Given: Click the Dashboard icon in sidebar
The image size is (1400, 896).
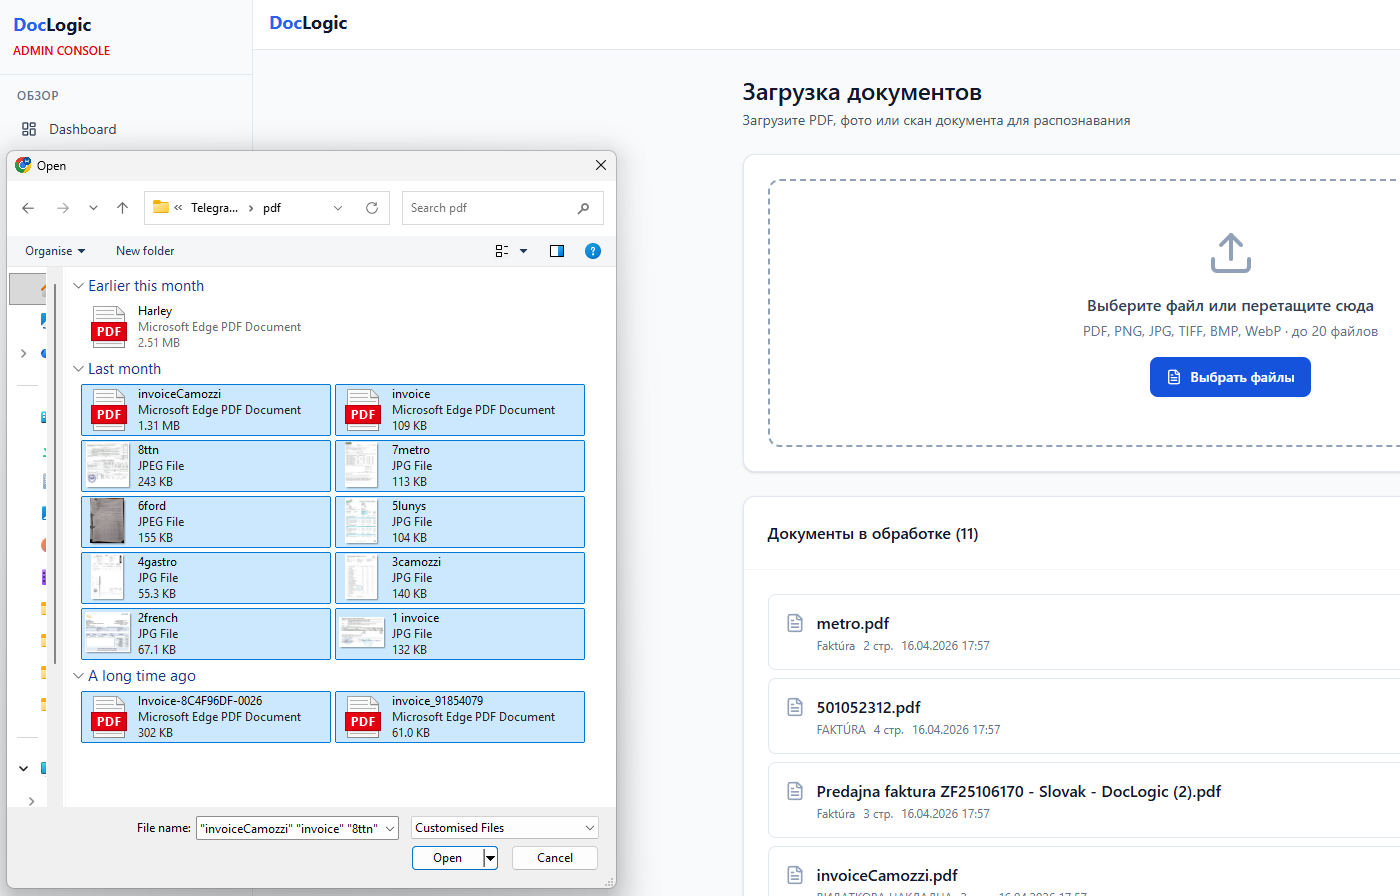Looking at the screenshot, I should (29, 129).
